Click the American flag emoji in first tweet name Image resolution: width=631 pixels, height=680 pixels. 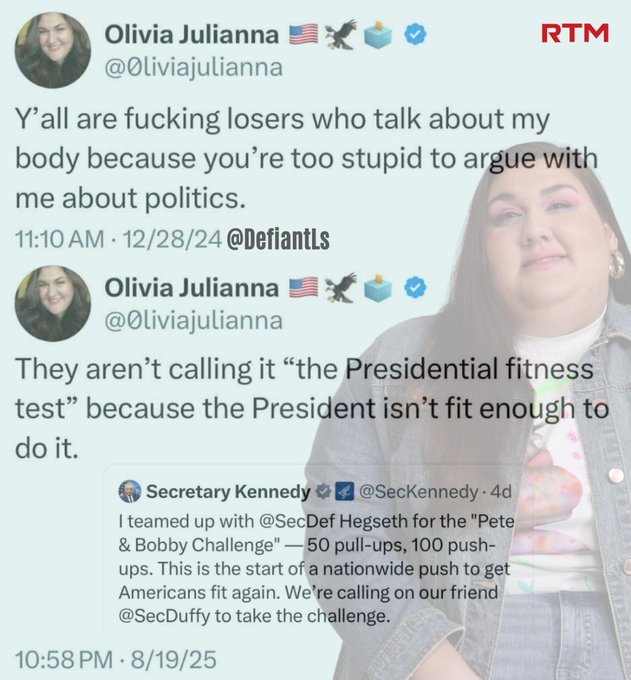304,35
